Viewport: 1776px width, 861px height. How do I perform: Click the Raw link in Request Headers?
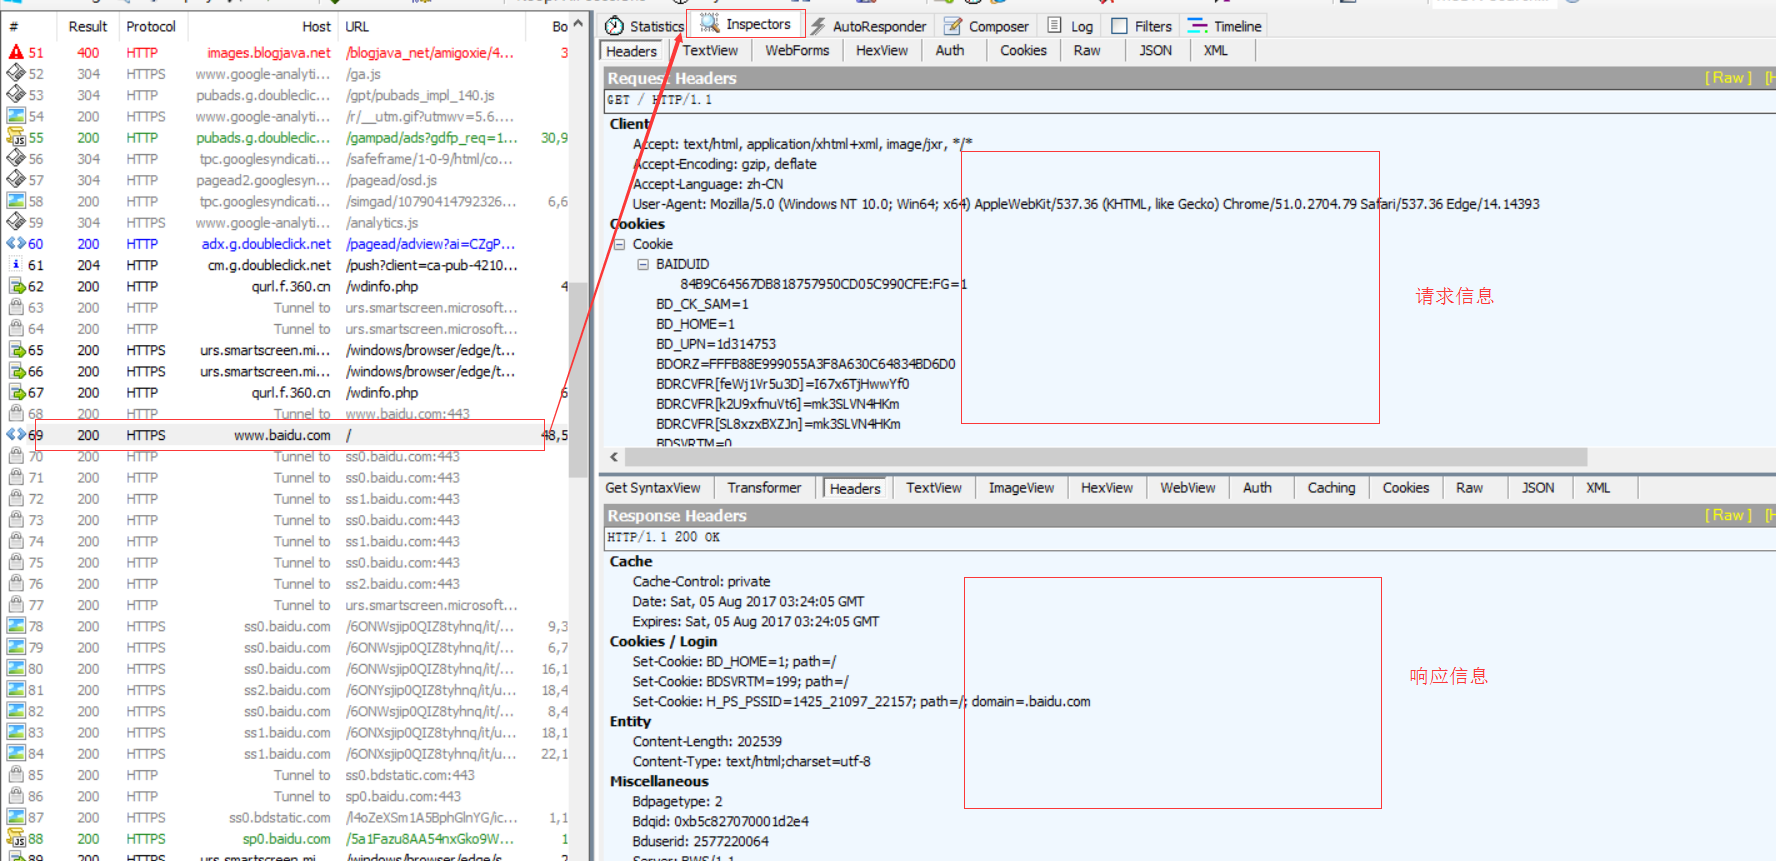pyautogui.click(x=1727, y=78)
